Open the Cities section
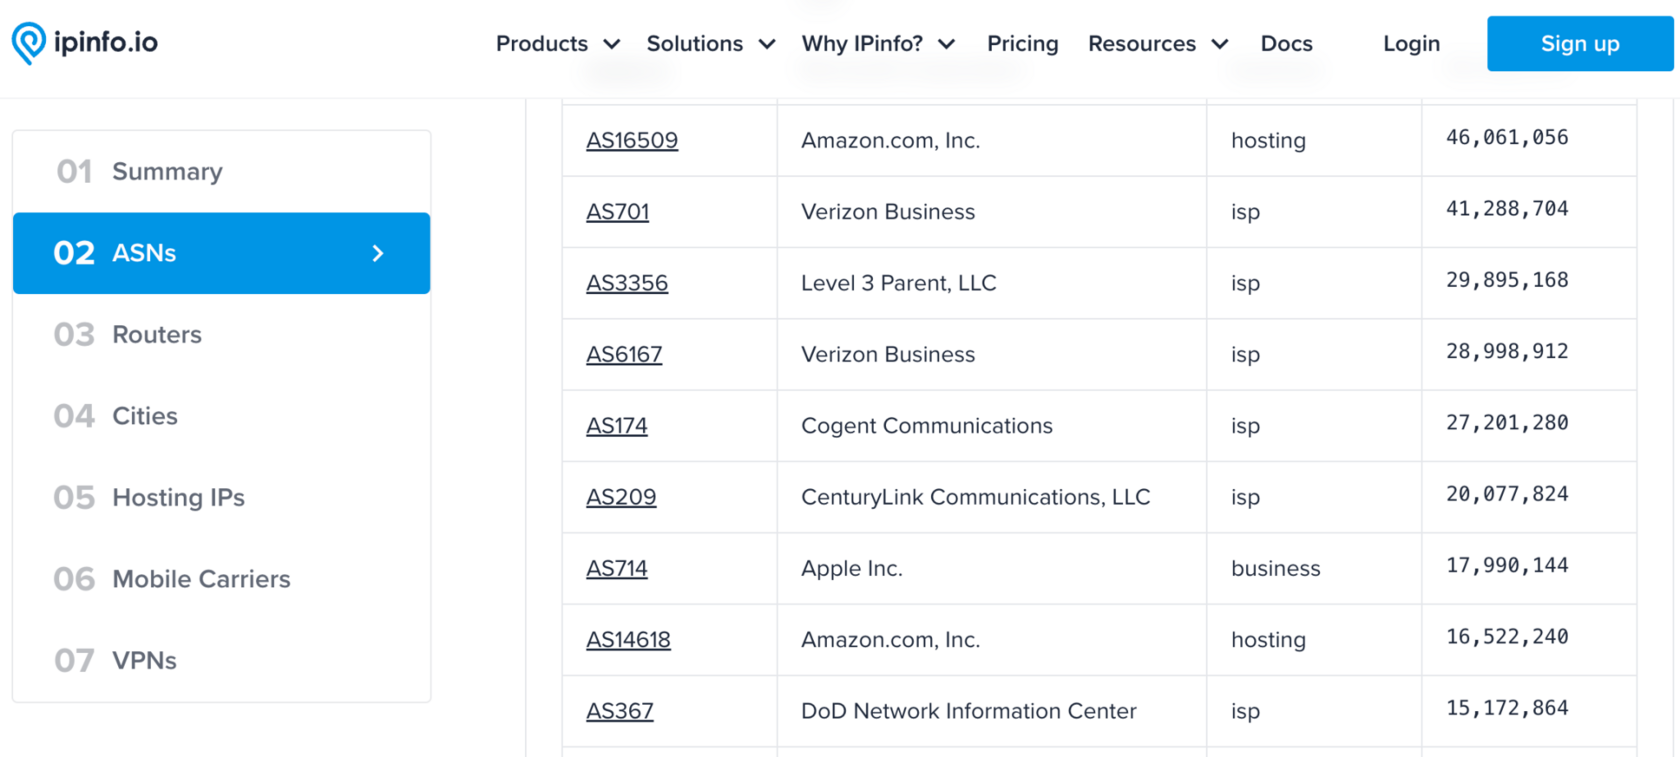 [145, 416]
